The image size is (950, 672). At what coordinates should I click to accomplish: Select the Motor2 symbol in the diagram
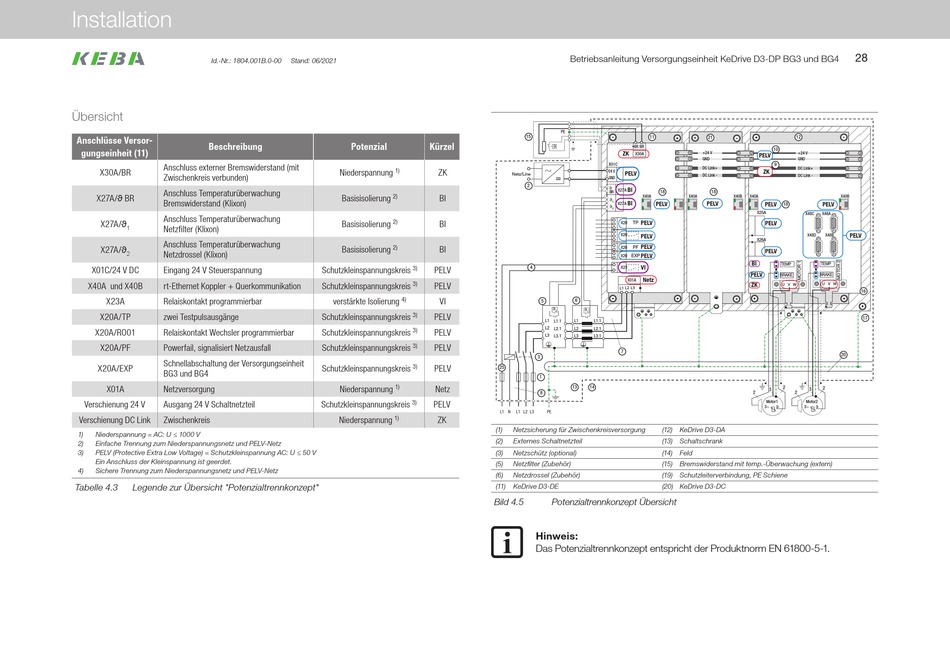click(x=811, y=402)
